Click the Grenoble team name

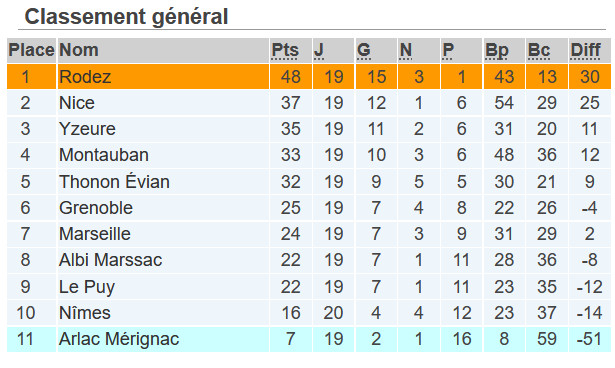(x=96, y=208)
